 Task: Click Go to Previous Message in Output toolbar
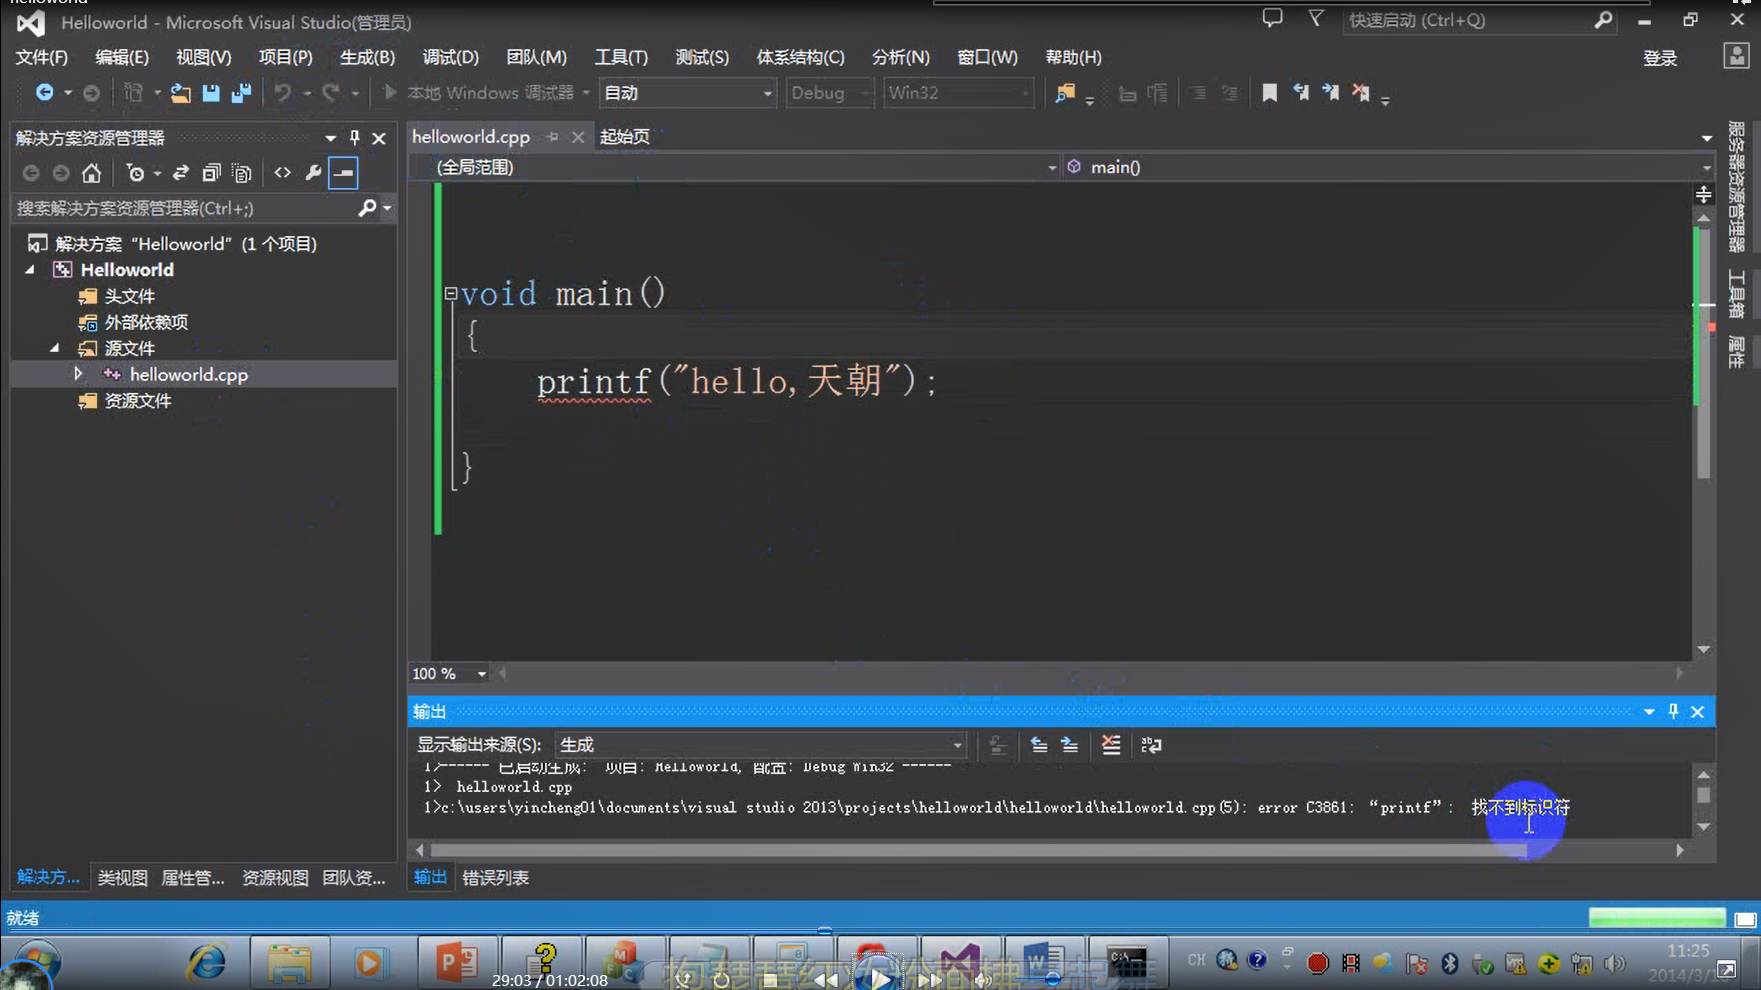(1039, 745)
